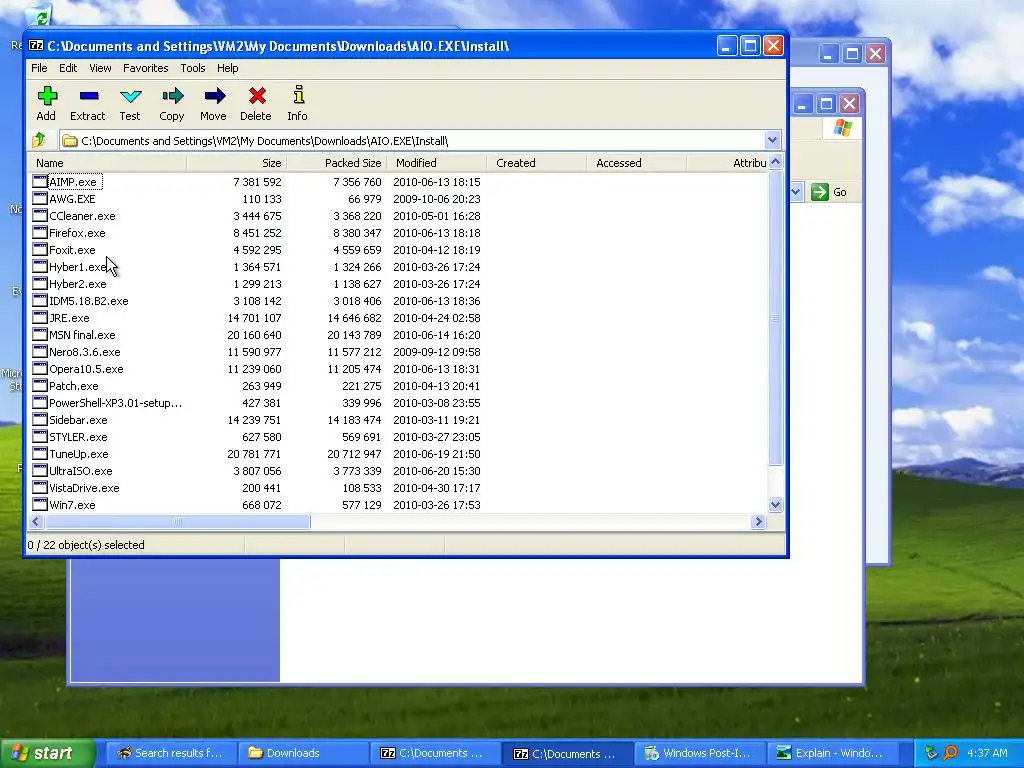Open the Tools menu

(x=193, y=68)
